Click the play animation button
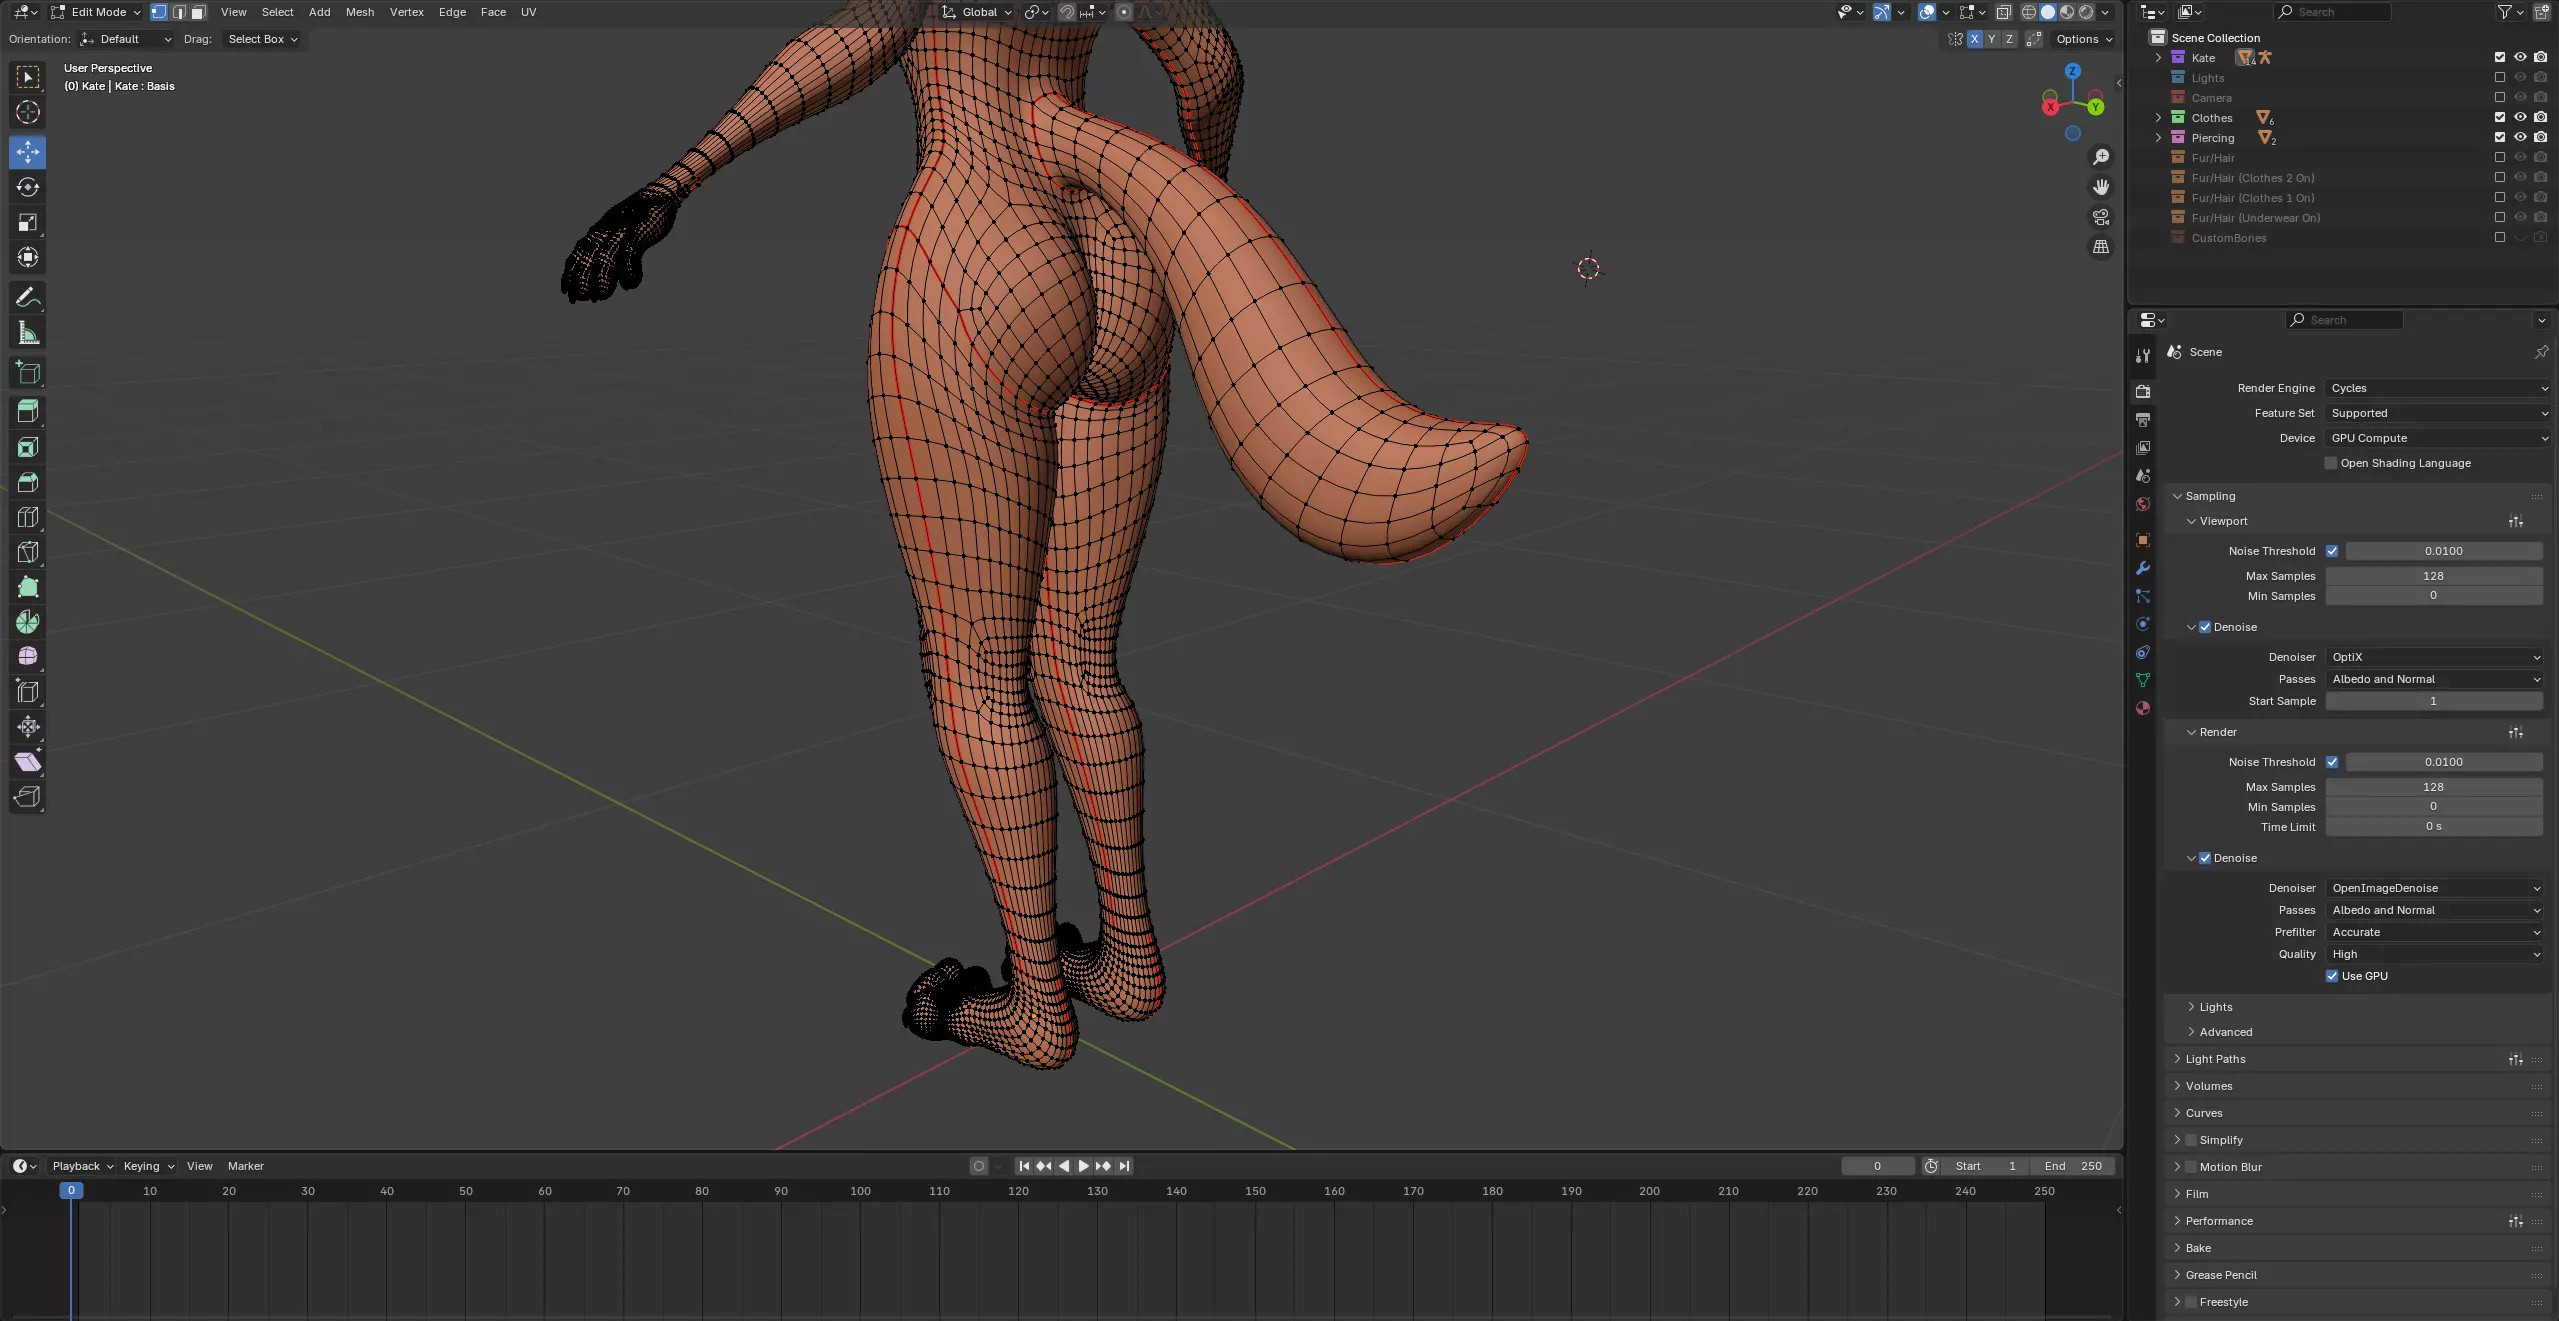 pos(1083,1166)
